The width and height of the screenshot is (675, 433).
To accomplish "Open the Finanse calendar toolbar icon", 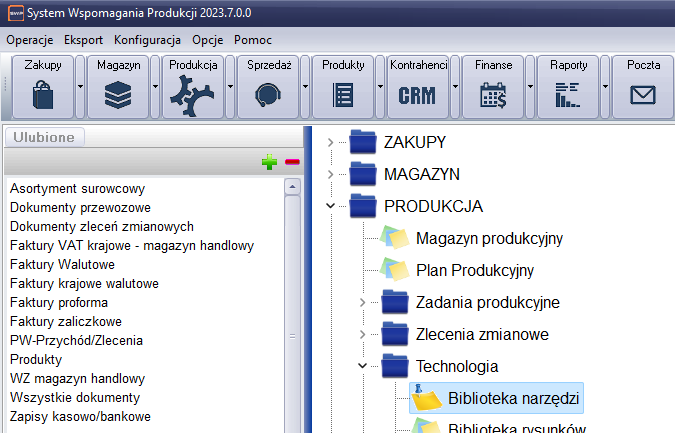I will point(492,95).
